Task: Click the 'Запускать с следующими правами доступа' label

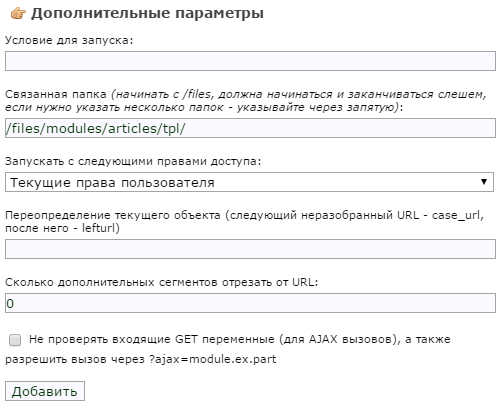Action: (x=133, y=161)
